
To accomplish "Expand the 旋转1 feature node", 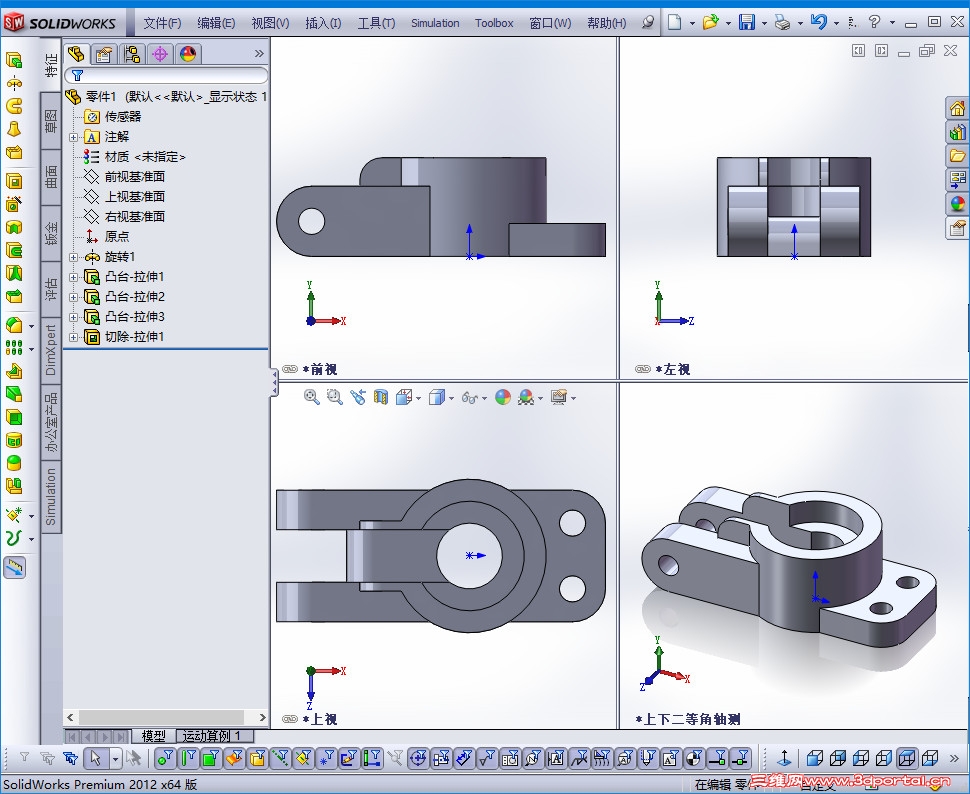I will pyautogui.click(x=73, y=257).
